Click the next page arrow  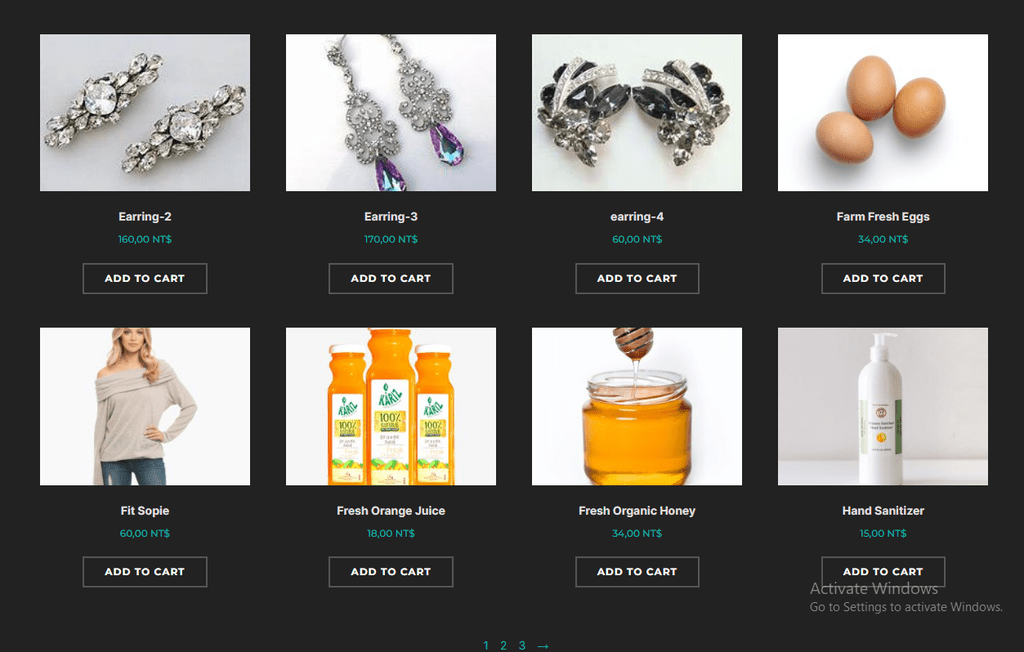click(x=543, y=646)
